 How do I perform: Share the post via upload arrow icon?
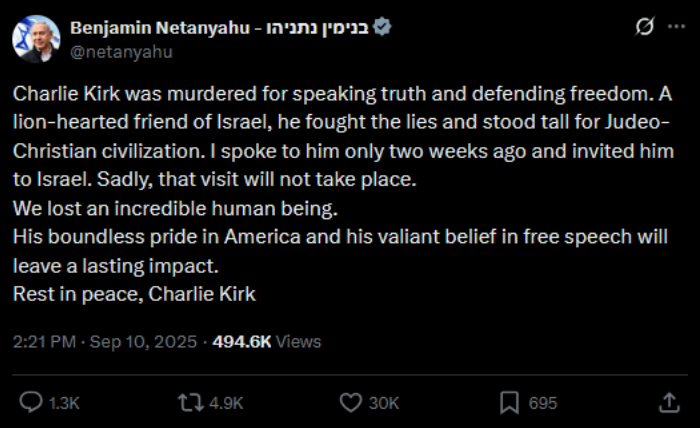(669, 403)
